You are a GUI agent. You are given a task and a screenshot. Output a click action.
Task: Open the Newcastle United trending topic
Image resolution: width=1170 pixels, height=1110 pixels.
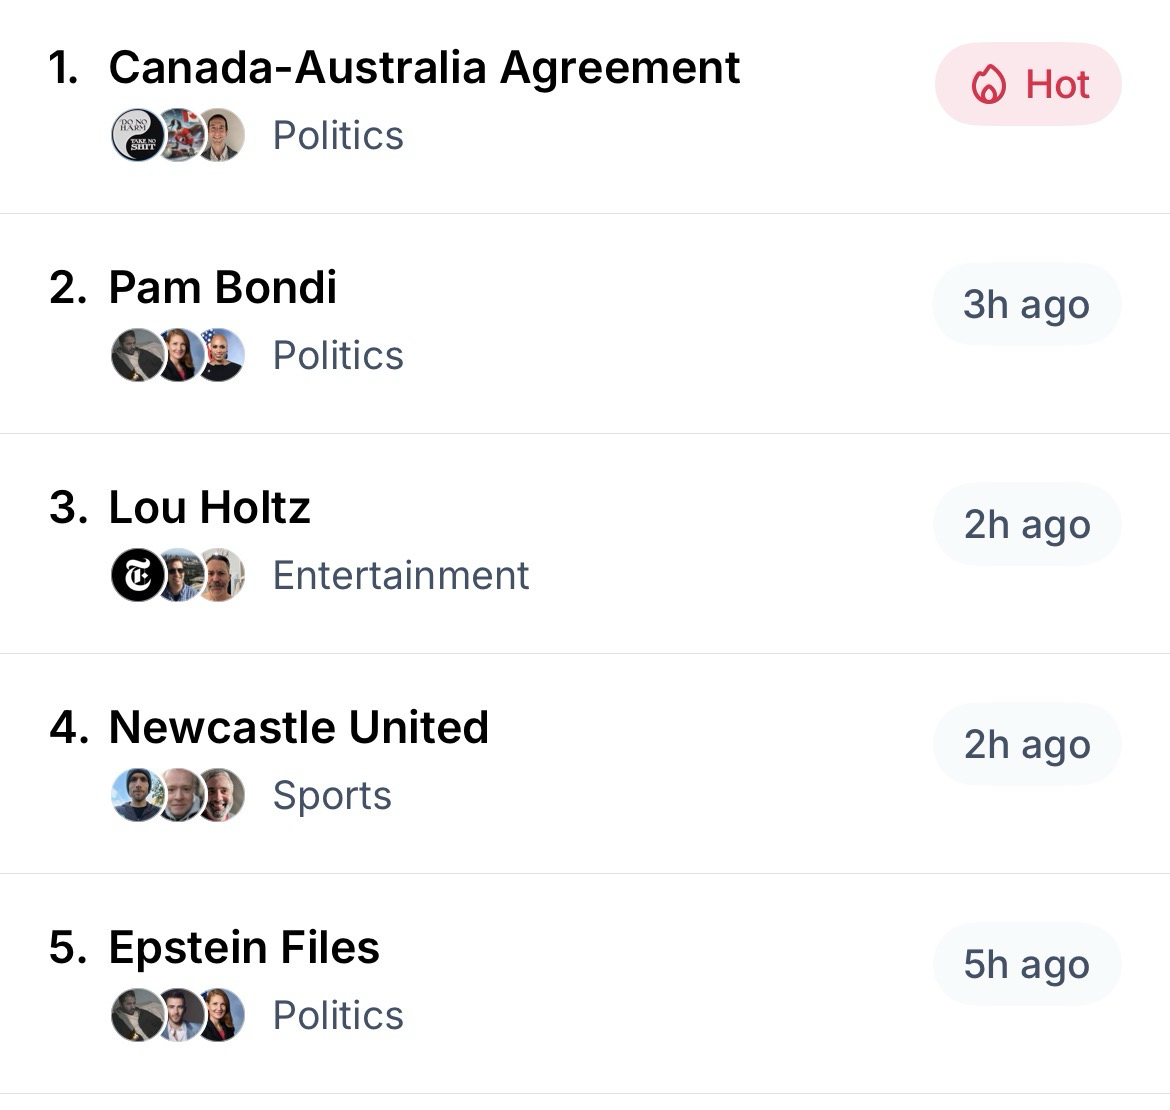pos(298,728)
